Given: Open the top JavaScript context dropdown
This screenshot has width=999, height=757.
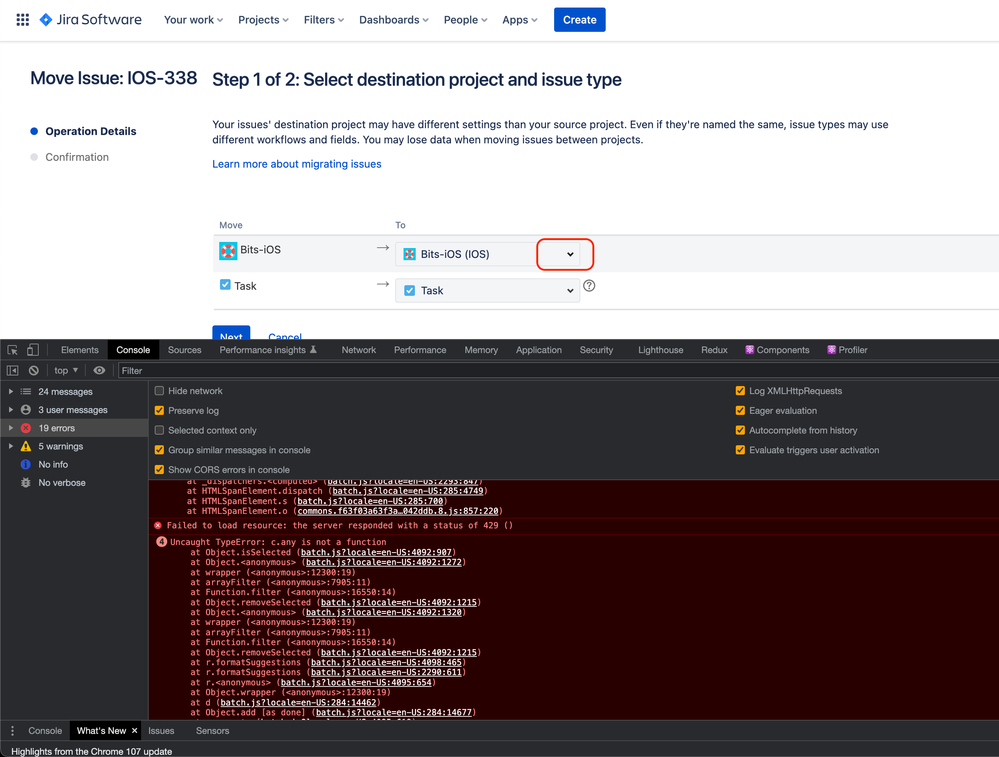Looking at the screenshot, I should click(66, 370).
